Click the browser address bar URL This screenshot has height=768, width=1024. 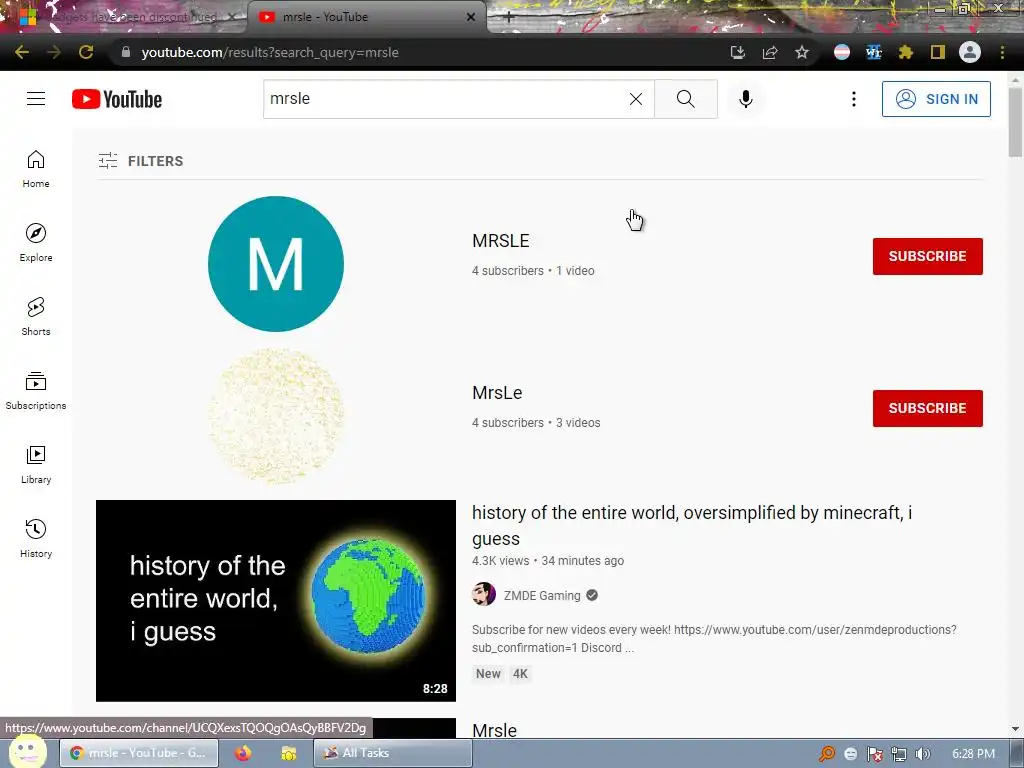point(270,52)
